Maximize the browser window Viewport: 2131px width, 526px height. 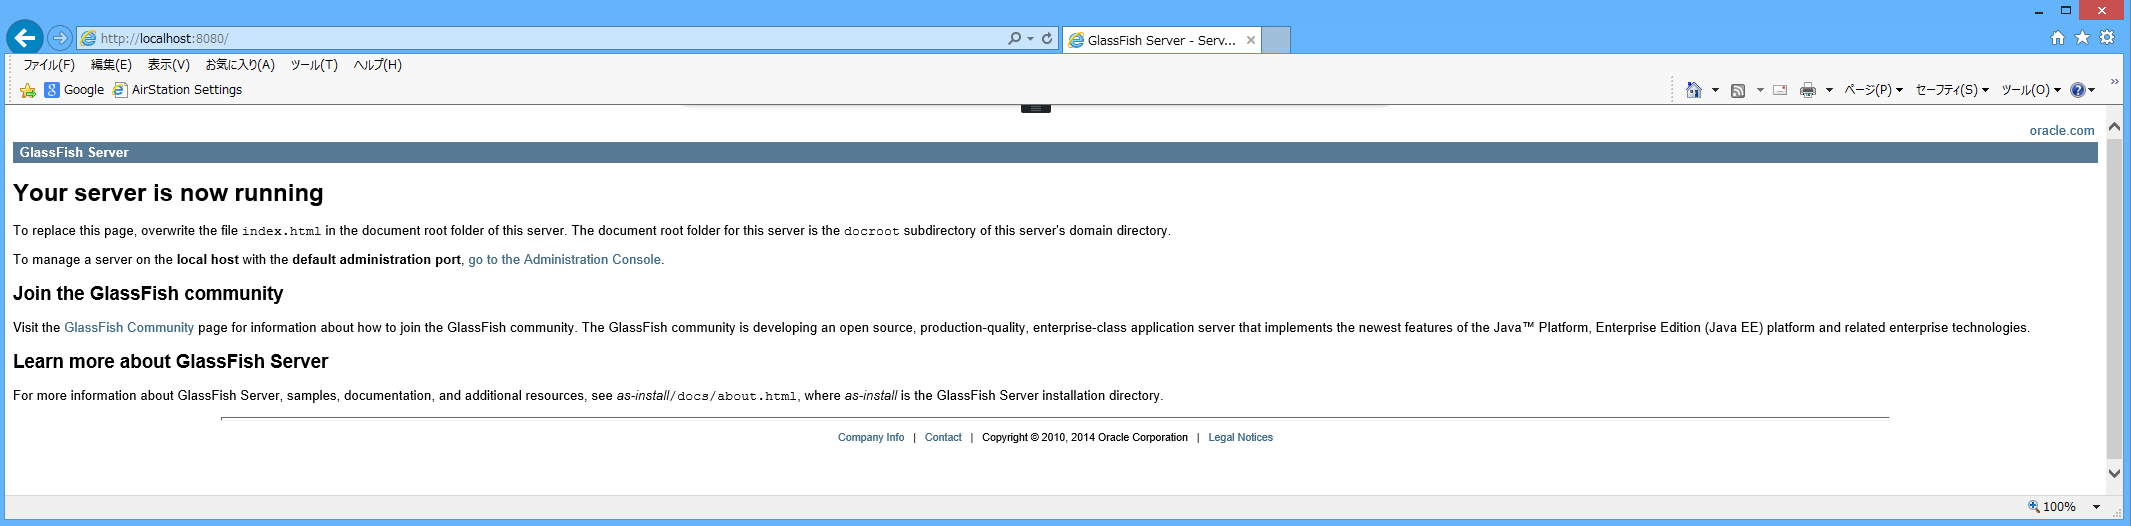[2065, 11]
